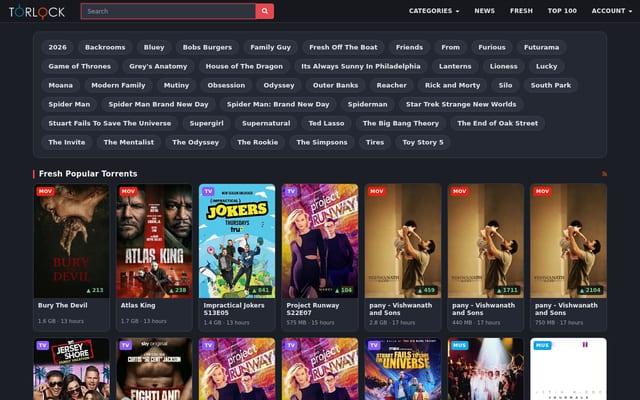Open the Game of Thrones tag
Image resolution: width=640 pixels, height=400 pixels.
tap(80, 66)
